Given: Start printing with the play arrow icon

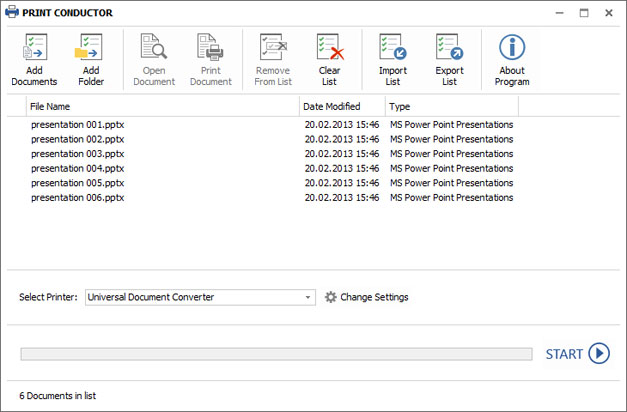Looking at the screenshot, I should coord(599,354).
